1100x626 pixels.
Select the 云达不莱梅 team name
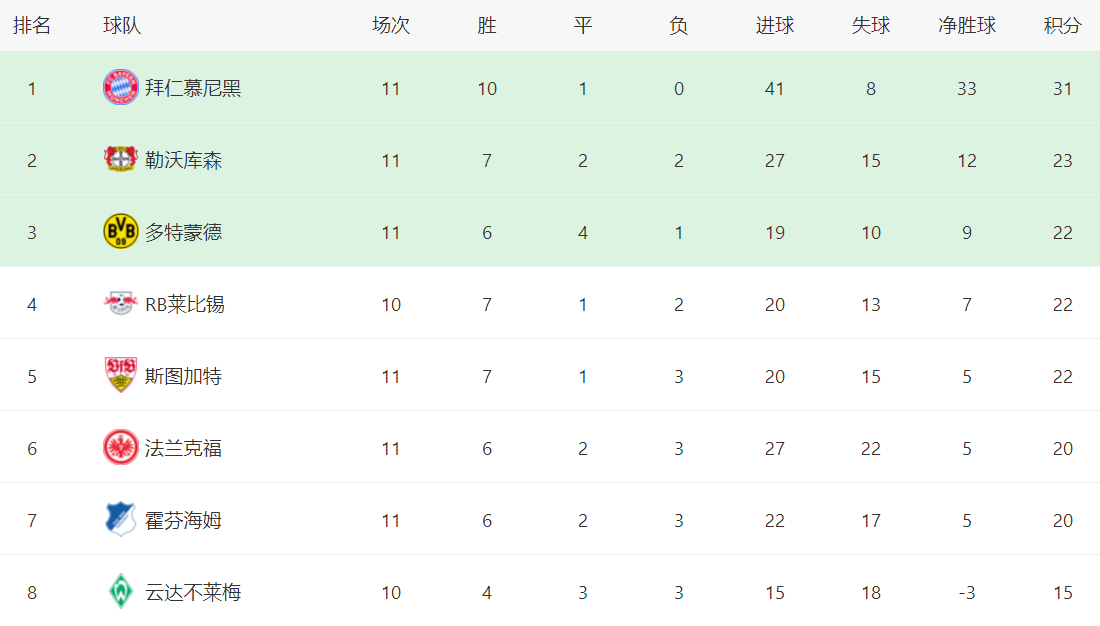click(x=193, y=592)
